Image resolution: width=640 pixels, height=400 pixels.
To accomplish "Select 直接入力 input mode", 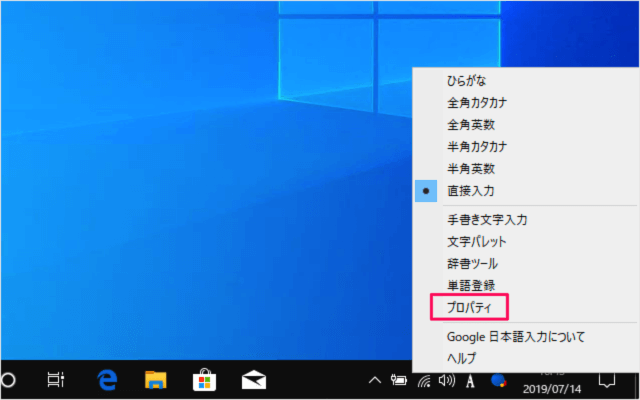I will [470, 190].
